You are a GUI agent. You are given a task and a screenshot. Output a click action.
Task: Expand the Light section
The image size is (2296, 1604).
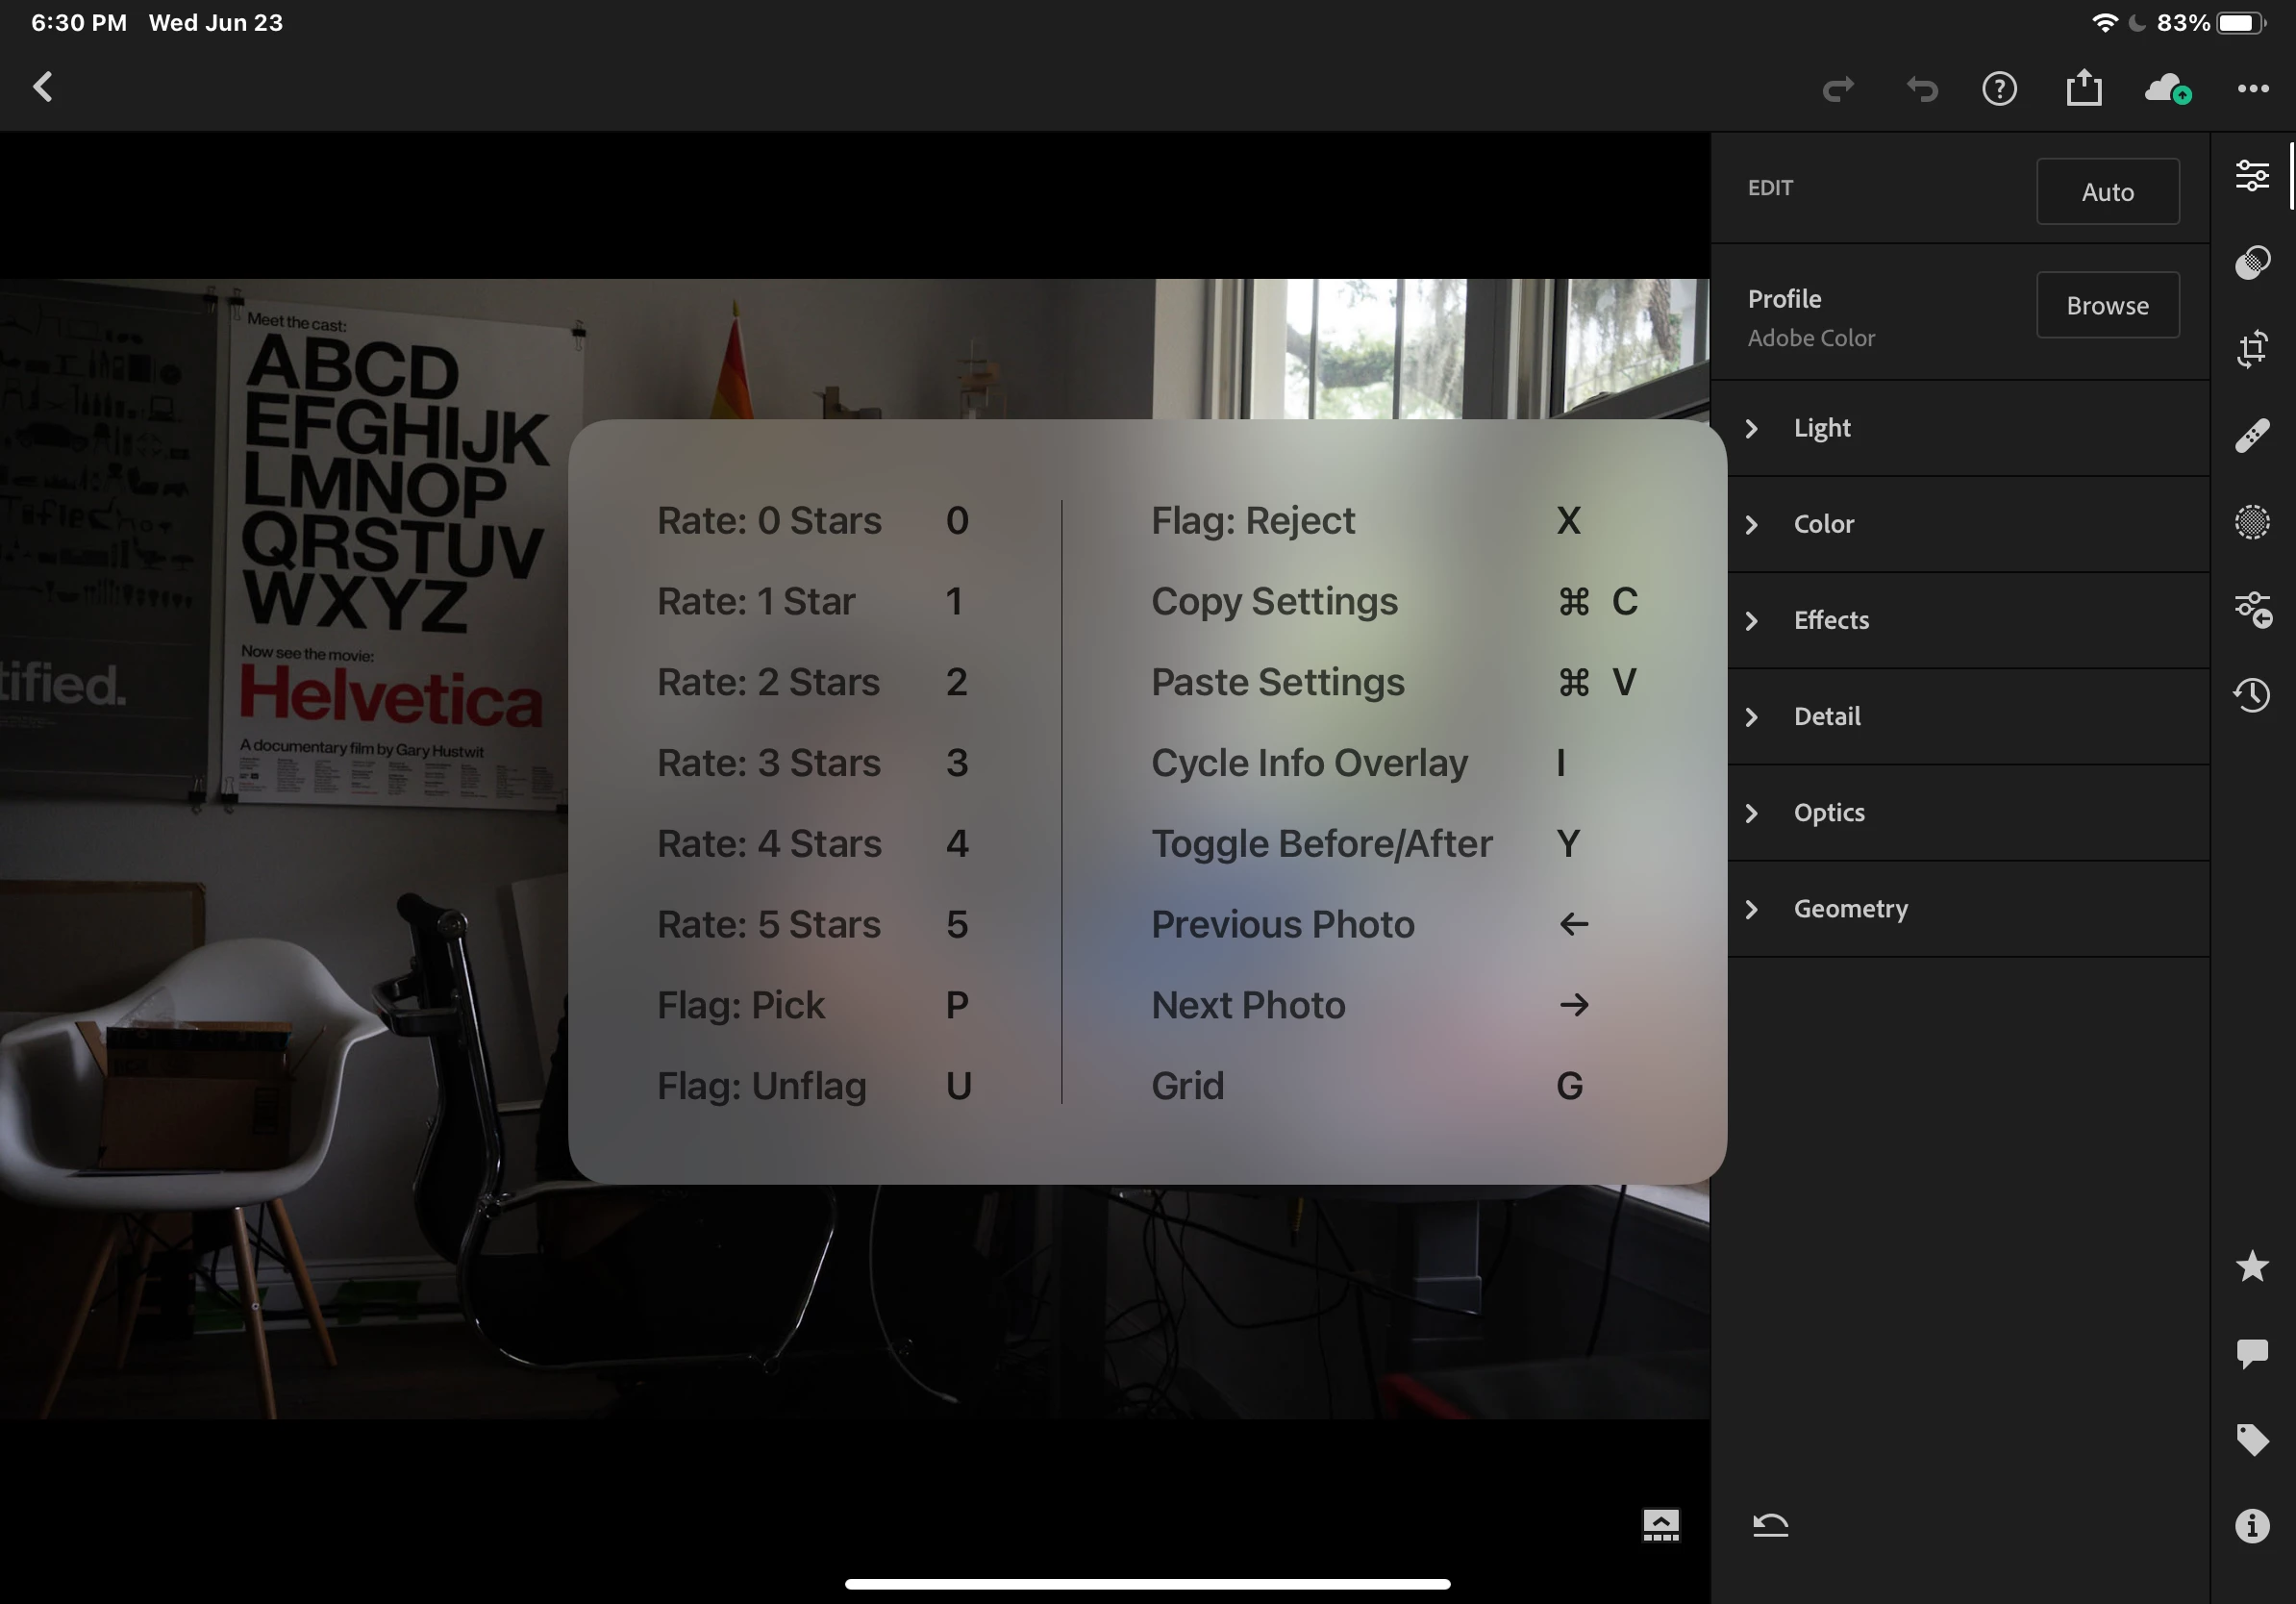click(1820, 428)
